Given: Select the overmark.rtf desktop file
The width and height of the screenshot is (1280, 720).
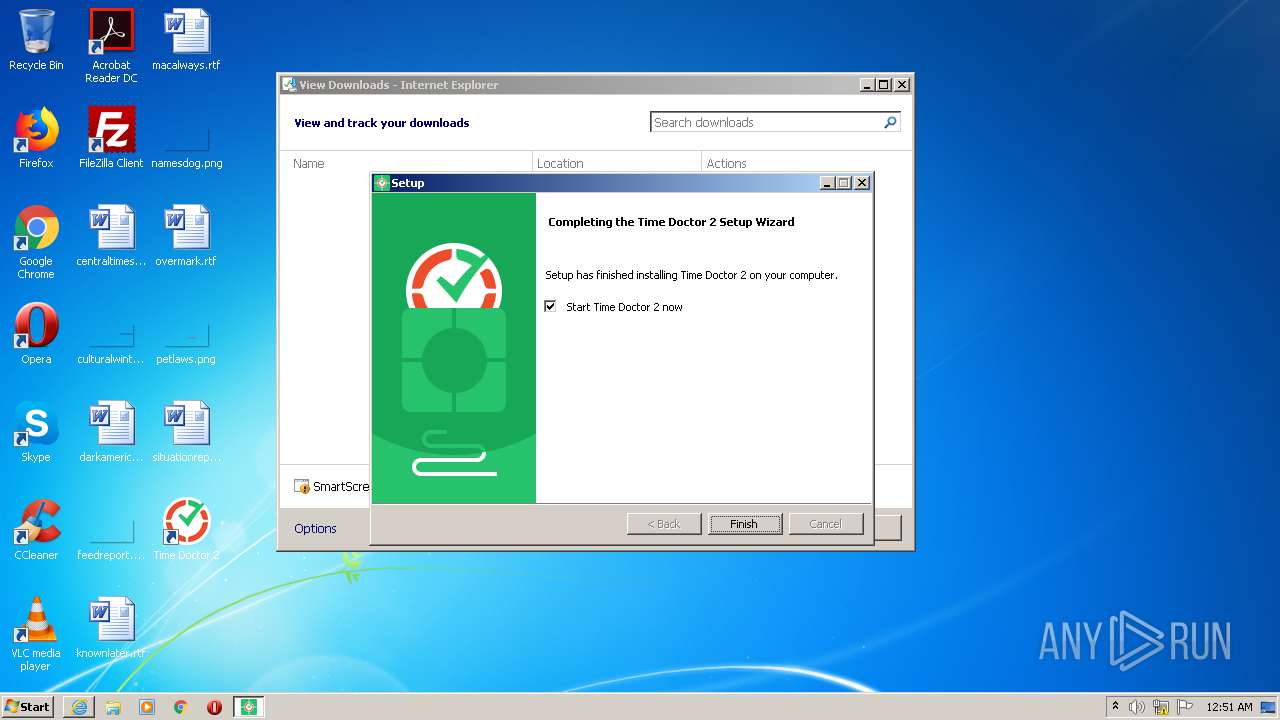Looking at the screenshot, I should 186,236.
